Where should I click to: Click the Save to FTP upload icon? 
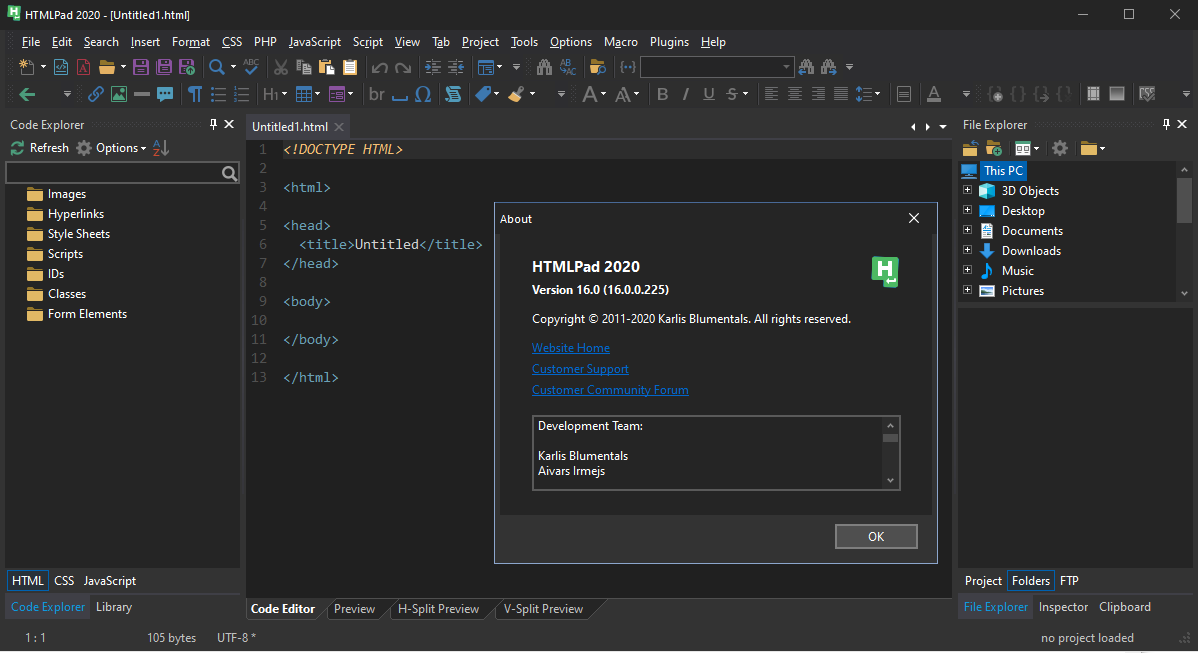[x=186, y=67]
